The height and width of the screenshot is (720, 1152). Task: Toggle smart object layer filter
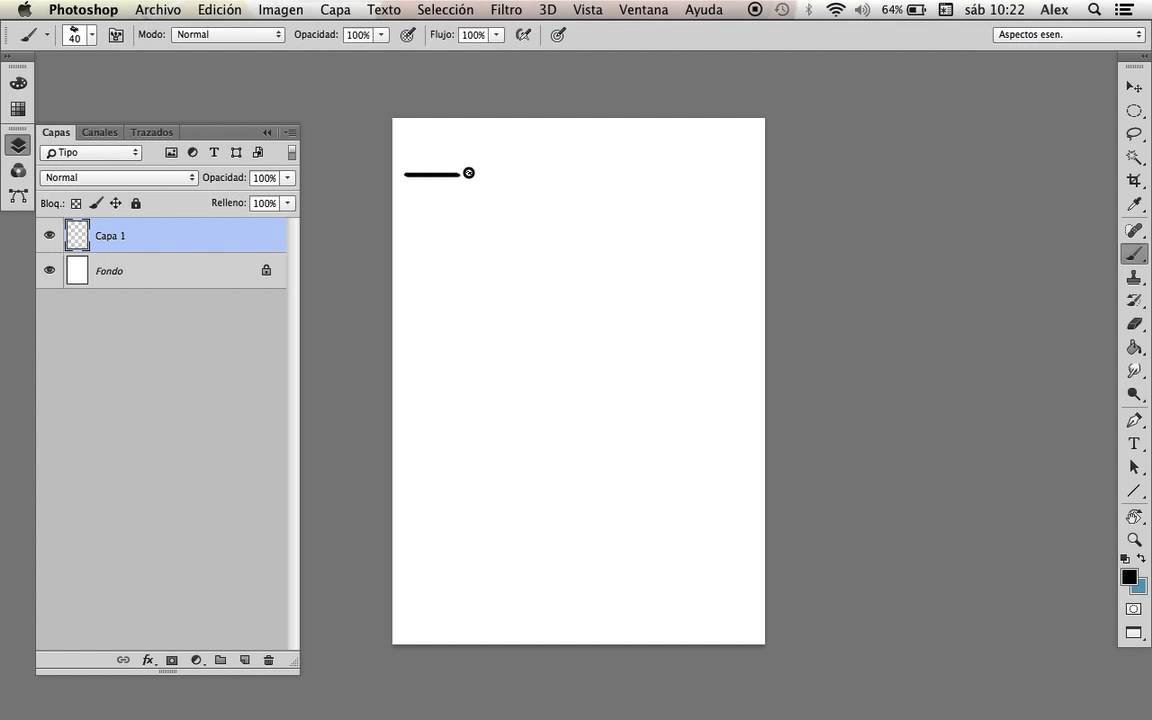click(x=258, y=153)
